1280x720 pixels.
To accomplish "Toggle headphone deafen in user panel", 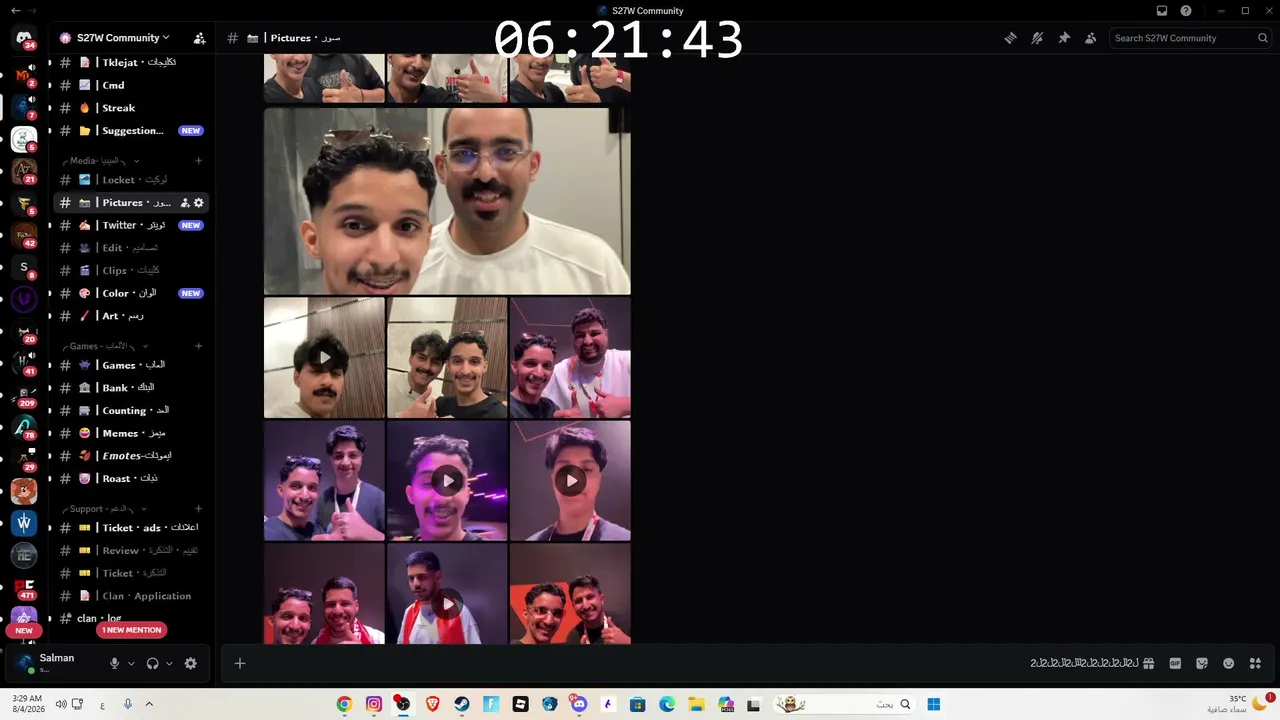I will pyautogui.click(x=152, y=663).
